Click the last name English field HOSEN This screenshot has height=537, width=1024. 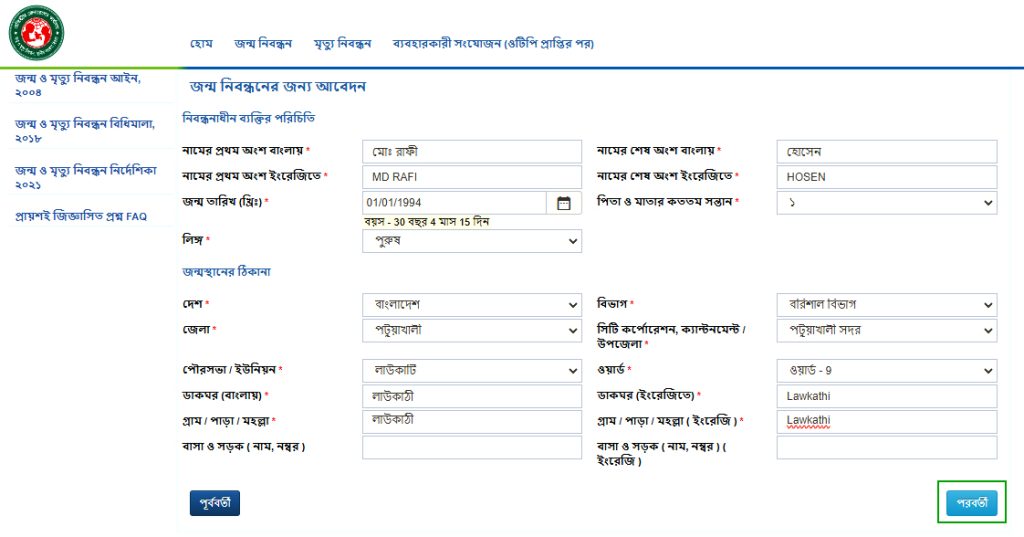[886, 177]
